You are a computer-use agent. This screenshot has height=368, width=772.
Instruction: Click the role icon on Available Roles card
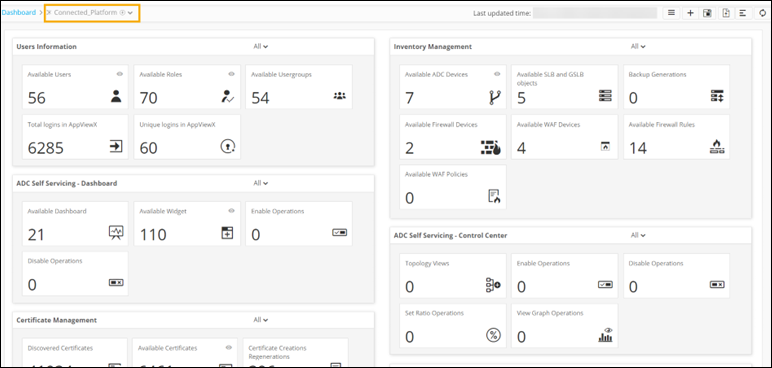[x=227, y=97]
